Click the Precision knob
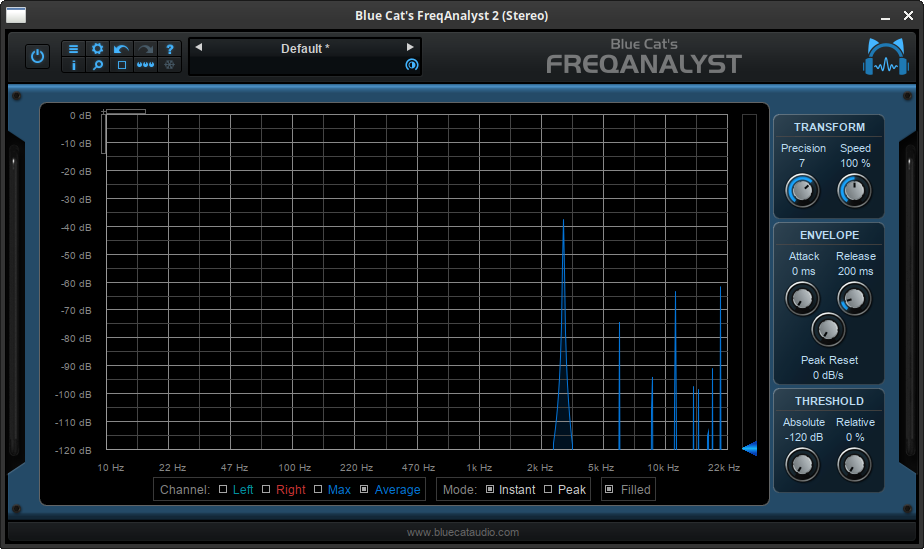The image size is (924, 549). coord(801,189)
